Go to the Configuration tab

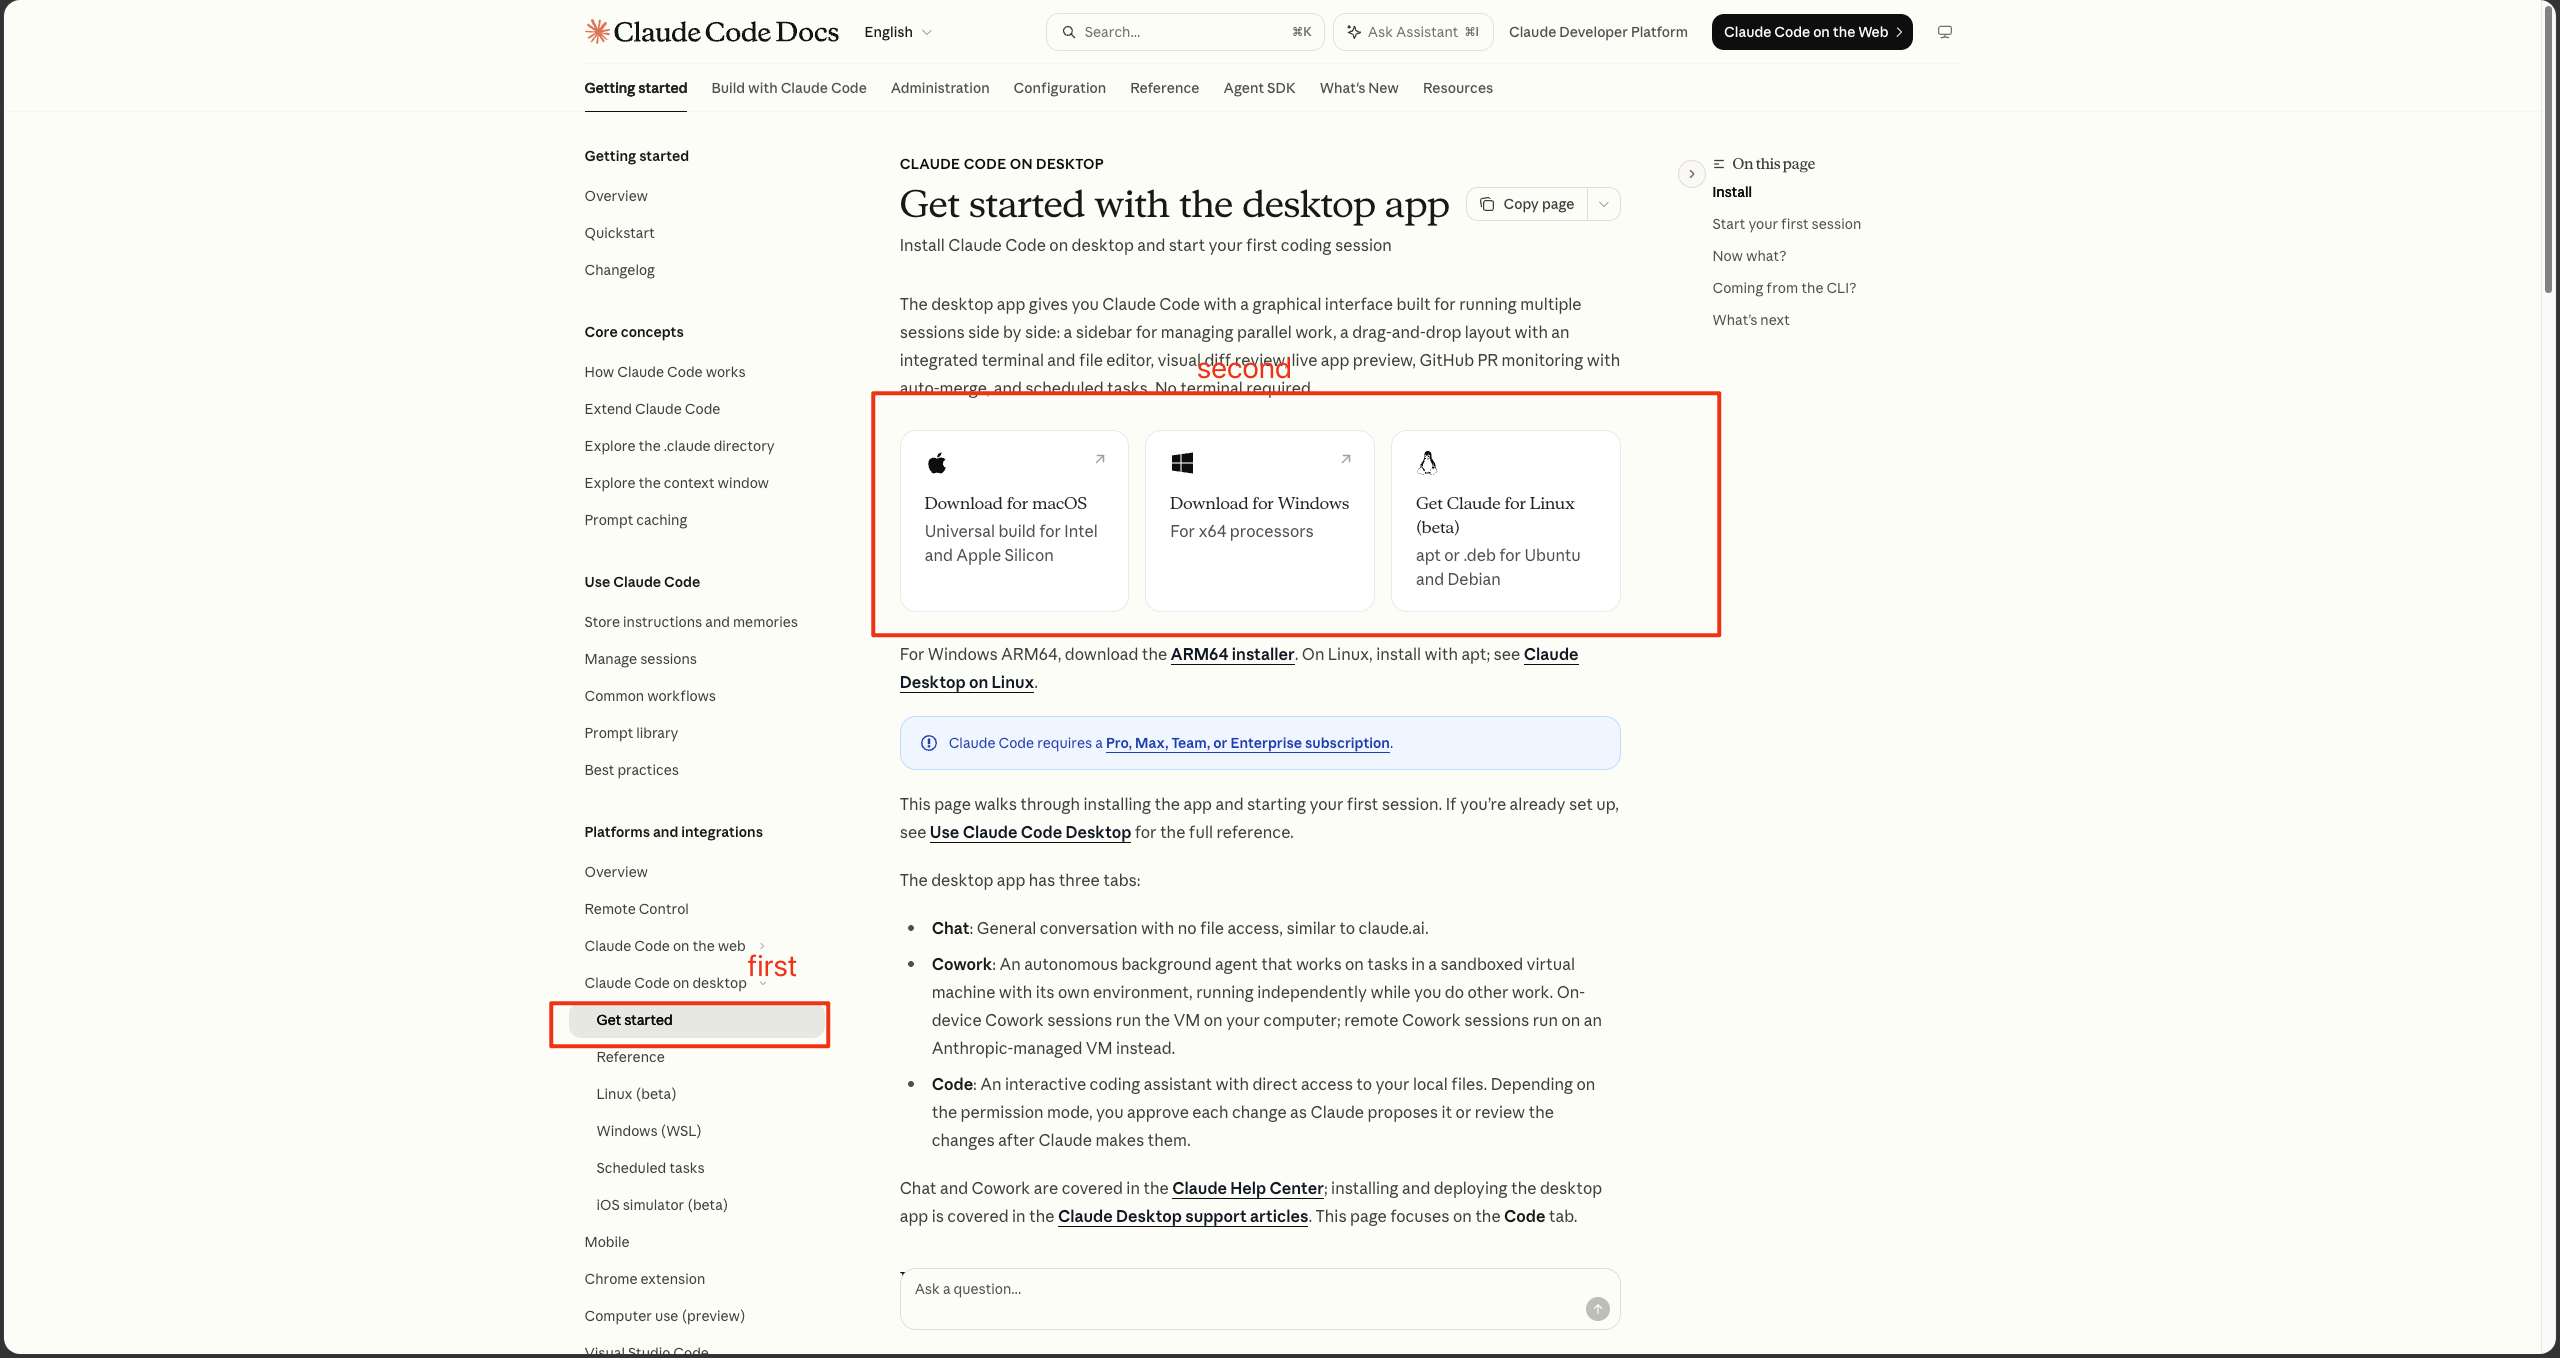(x=1060, y=88)
